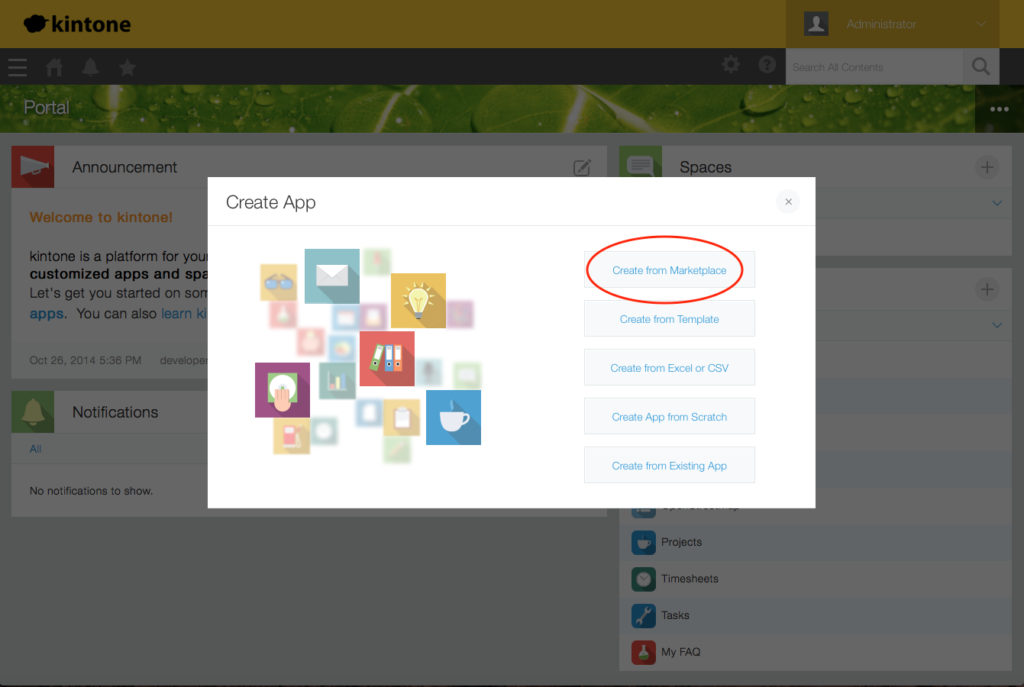The image size is (1024, 687).
Task: Select Create from Existing App
Action: pyautogui.click(x=669, y=466)
